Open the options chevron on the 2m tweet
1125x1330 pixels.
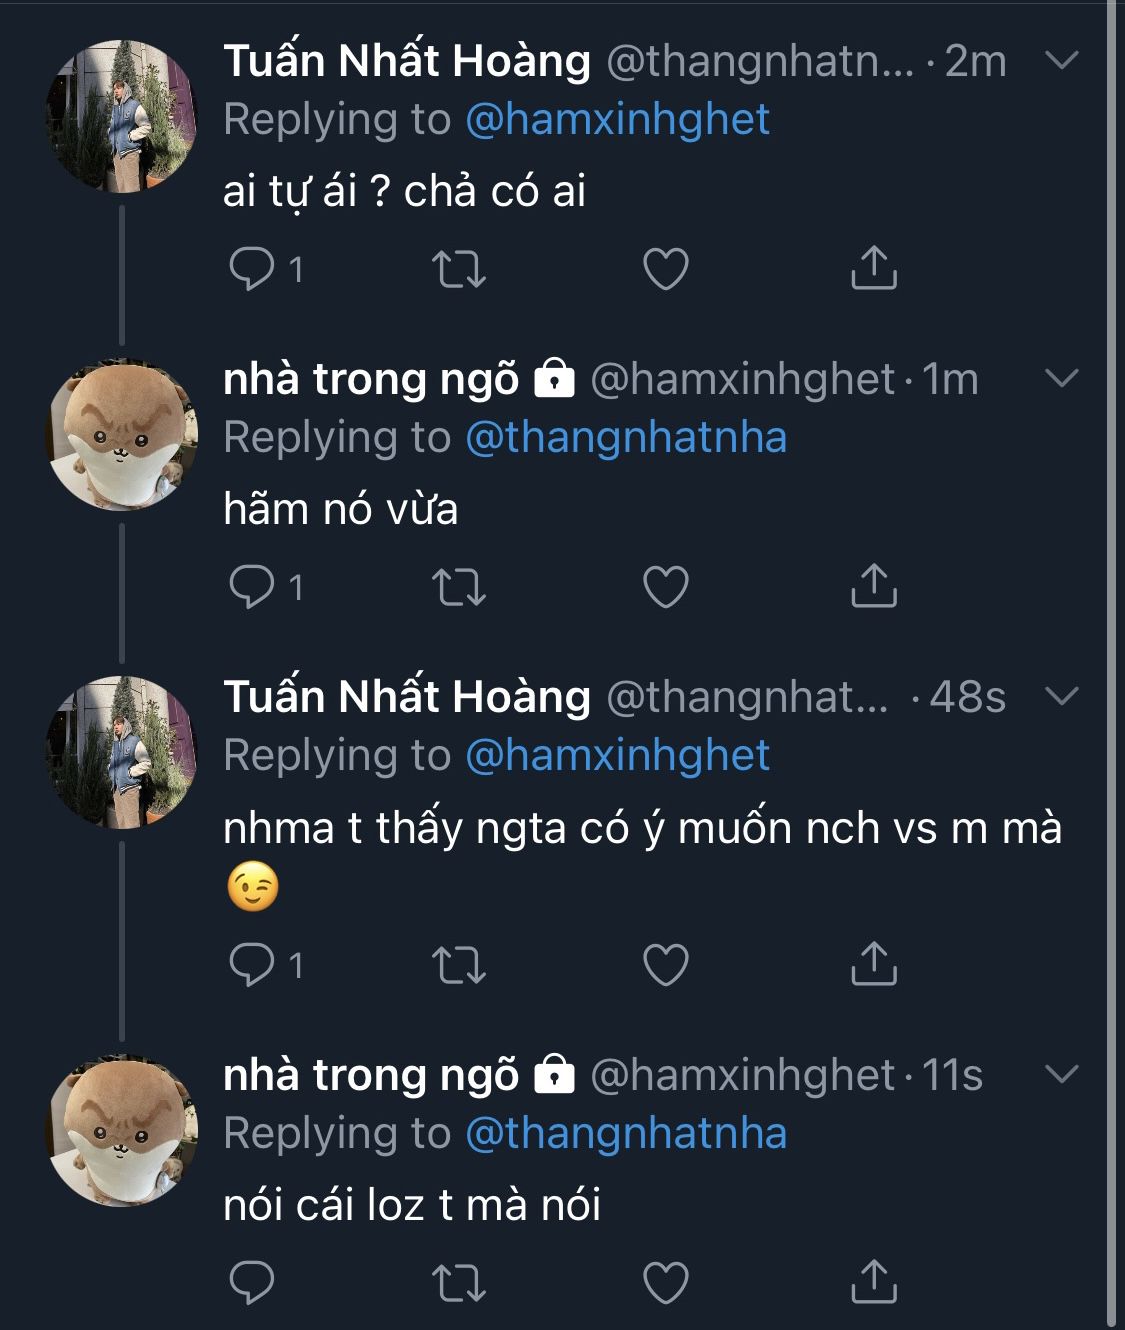pos(1060,61)
